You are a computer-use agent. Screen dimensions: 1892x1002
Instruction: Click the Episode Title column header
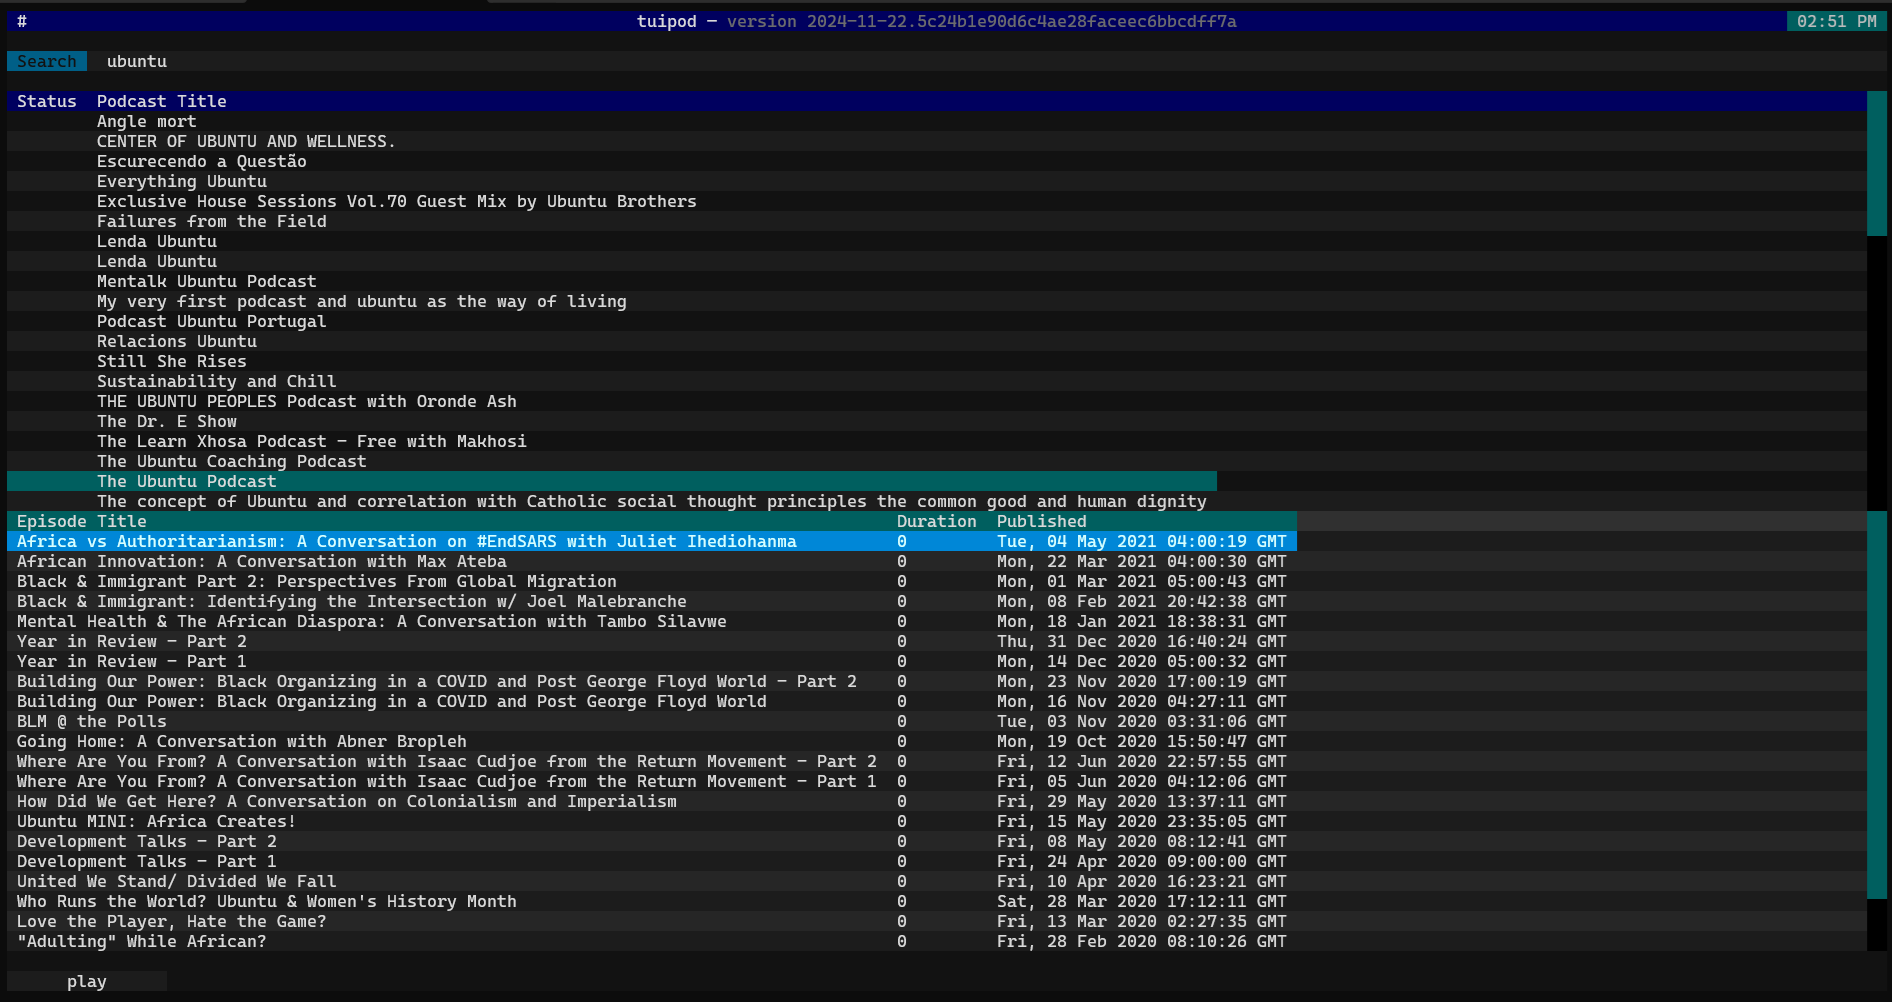click(x=82, y=521)
